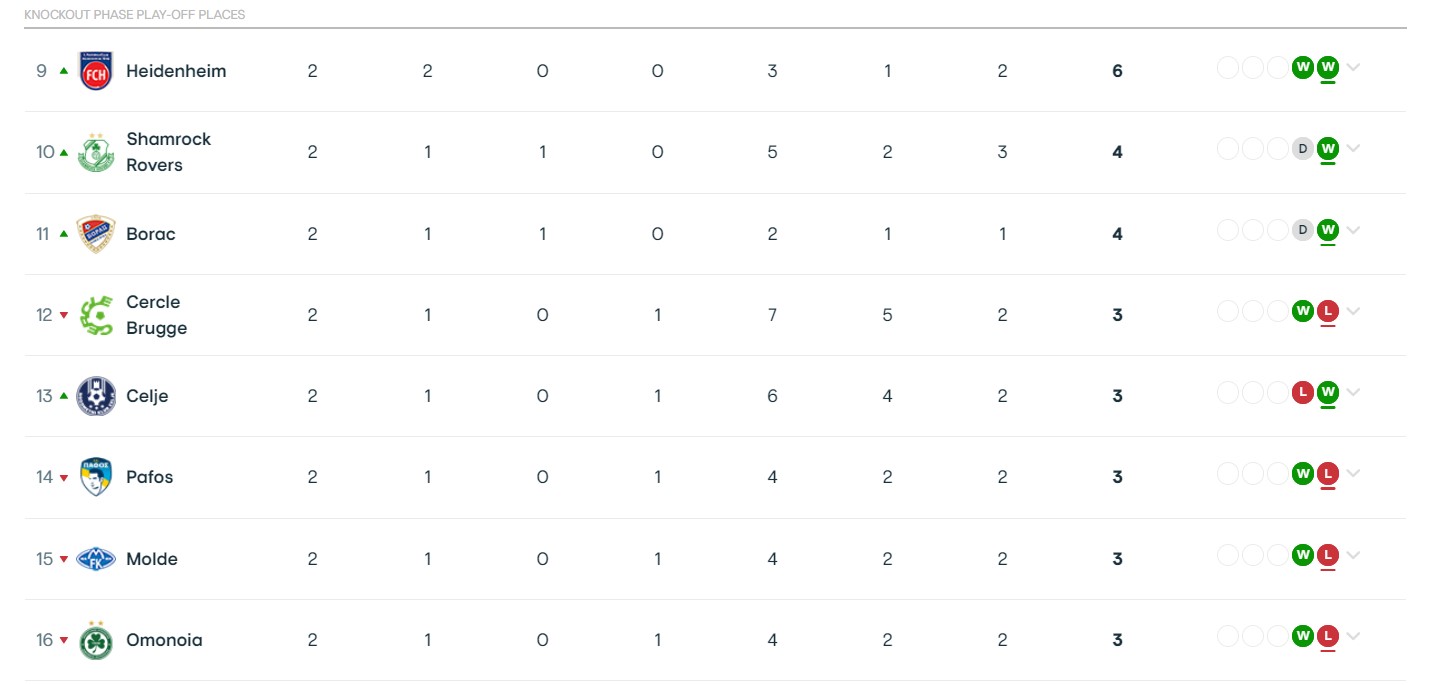Click the Shamrock Rovers club crest
This screenshot has width=1430, height=685.
[x=96, y=152]
